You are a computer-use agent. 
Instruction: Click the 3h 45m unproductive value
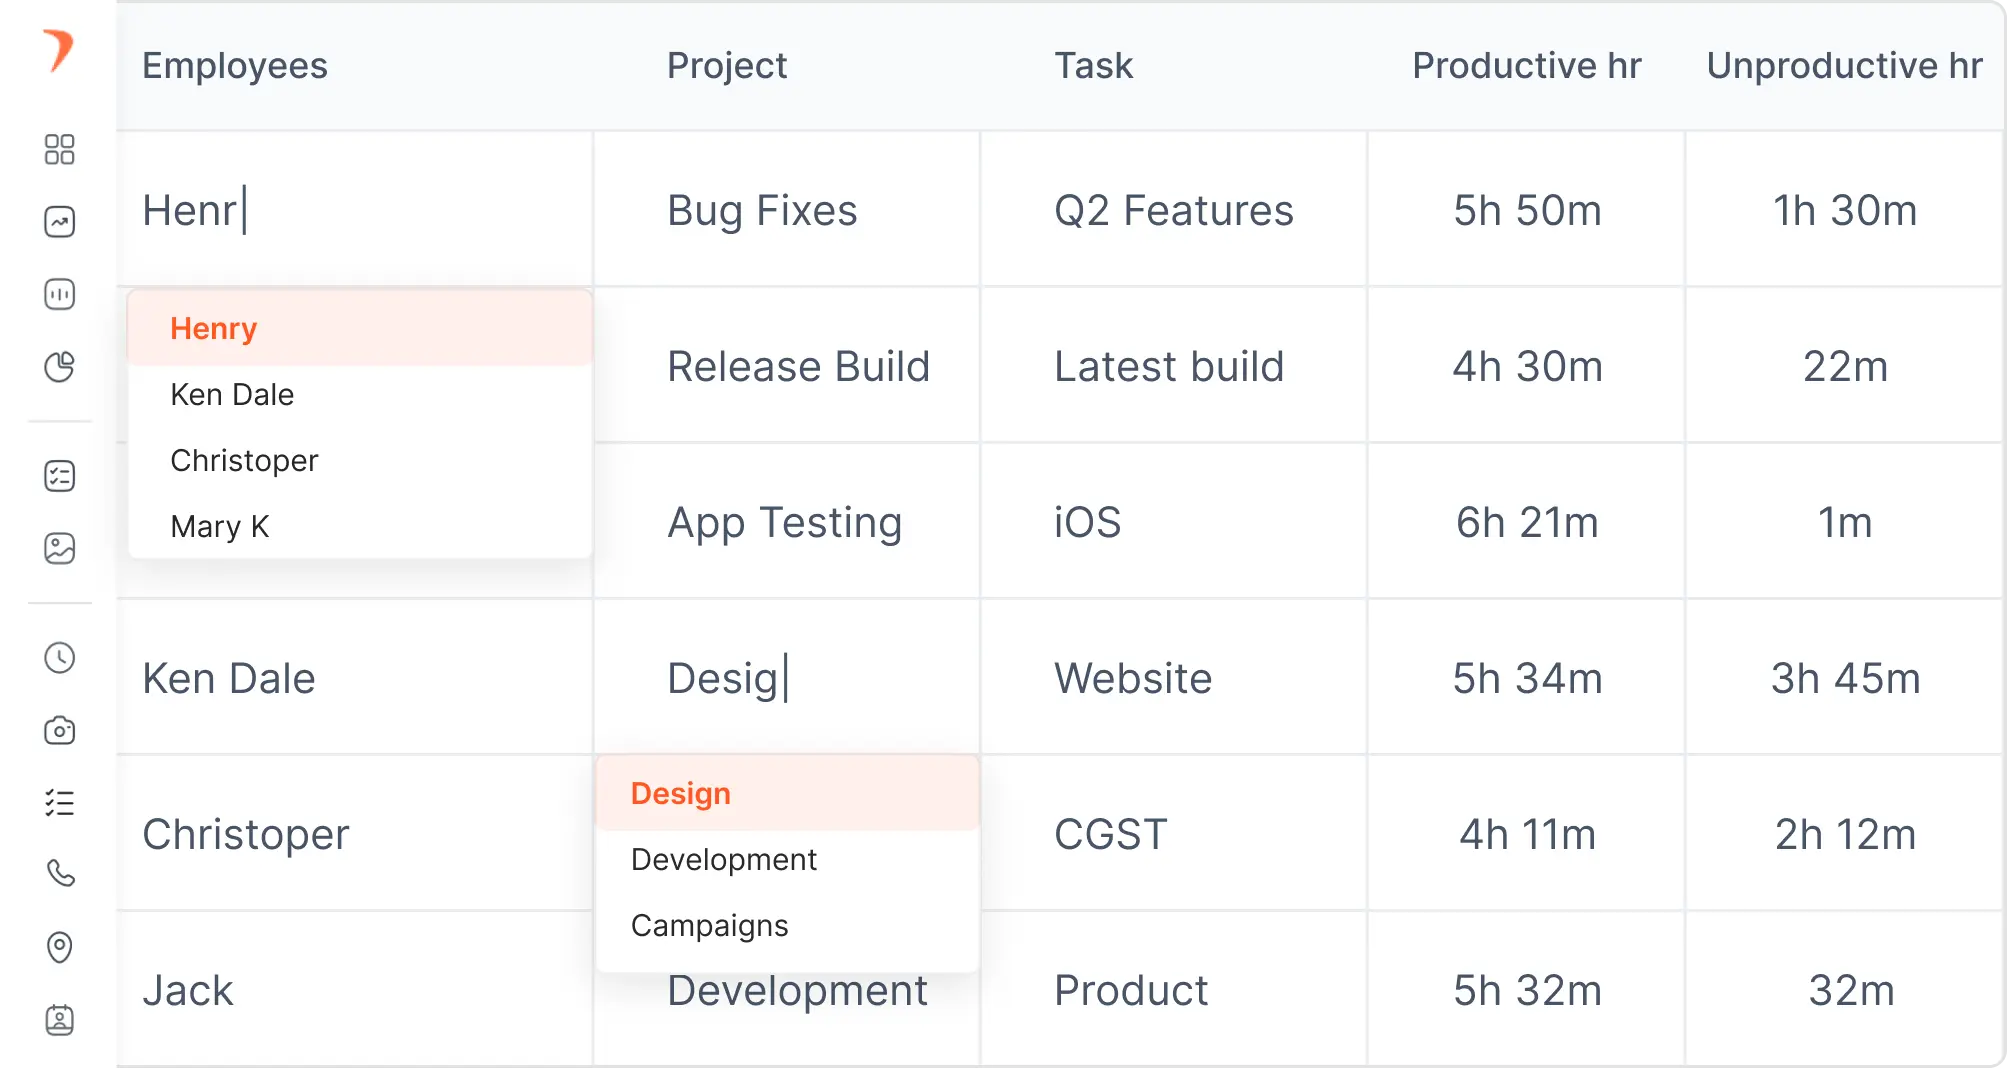click(1845, 678)
